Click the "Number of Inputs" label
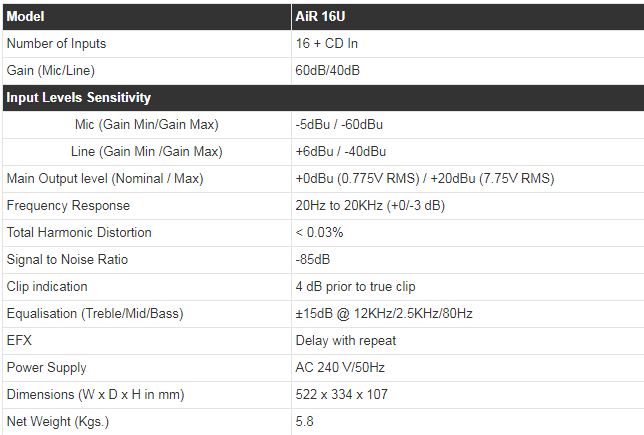Viewport: 644px width, 435px height. [x=56, y=44]
